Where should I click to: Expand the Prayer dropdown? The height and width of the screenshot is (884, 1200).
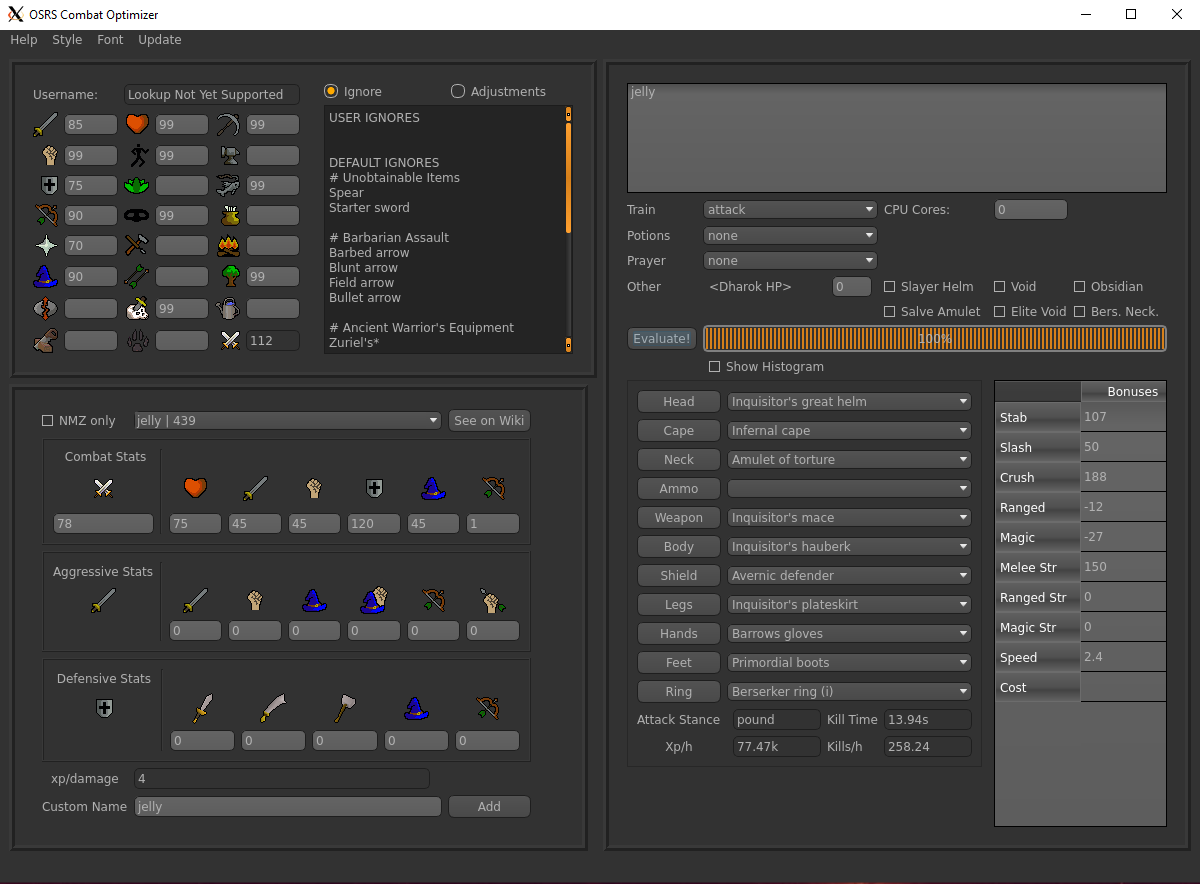pos(790,261)
